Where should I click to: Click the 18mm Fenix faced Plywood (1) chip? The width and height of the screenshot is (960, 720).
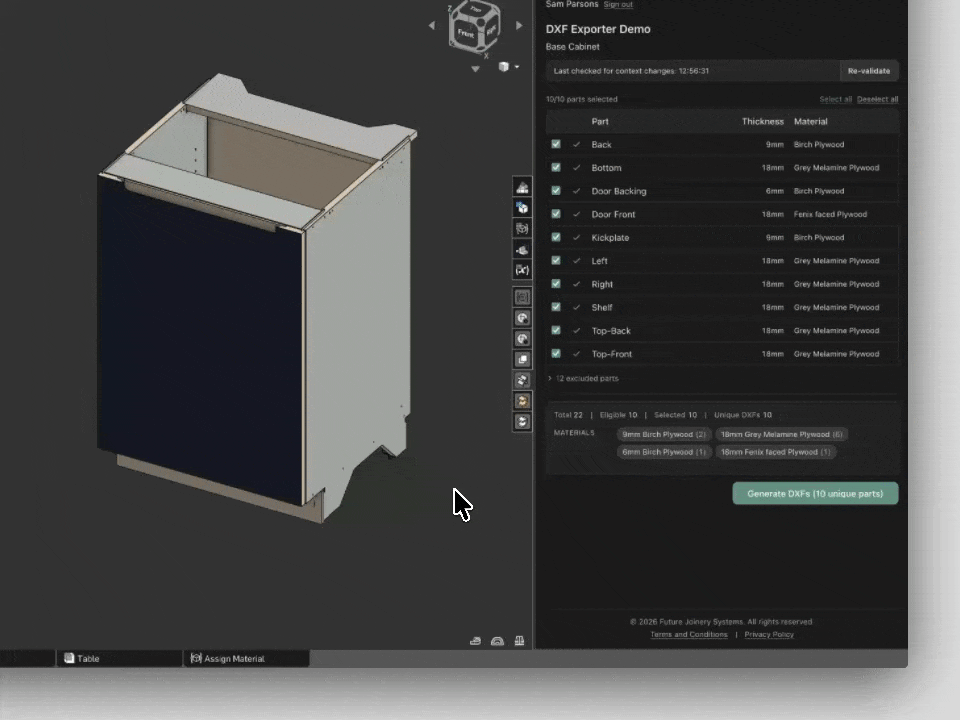coord(775,452)
